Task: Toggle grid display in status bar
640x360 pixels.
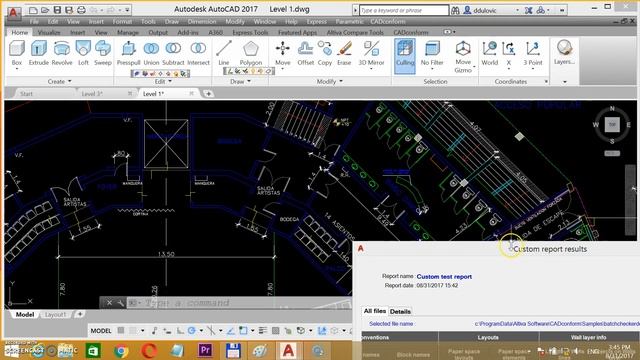Action: (121, 330)
